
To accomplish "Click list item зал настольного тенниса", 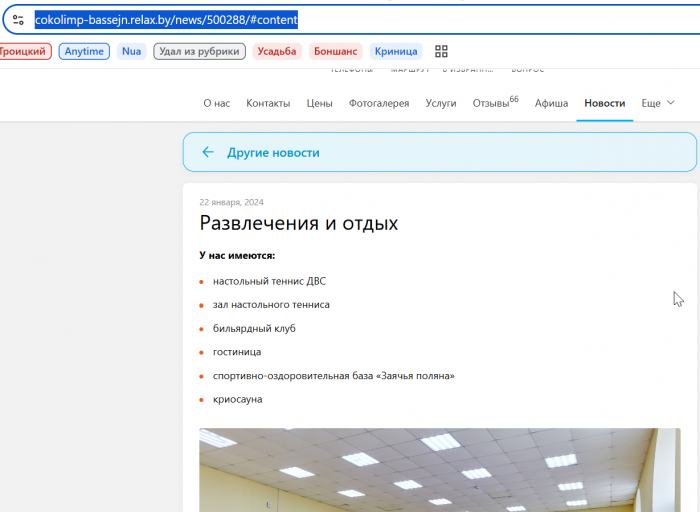I will (271, 304).
